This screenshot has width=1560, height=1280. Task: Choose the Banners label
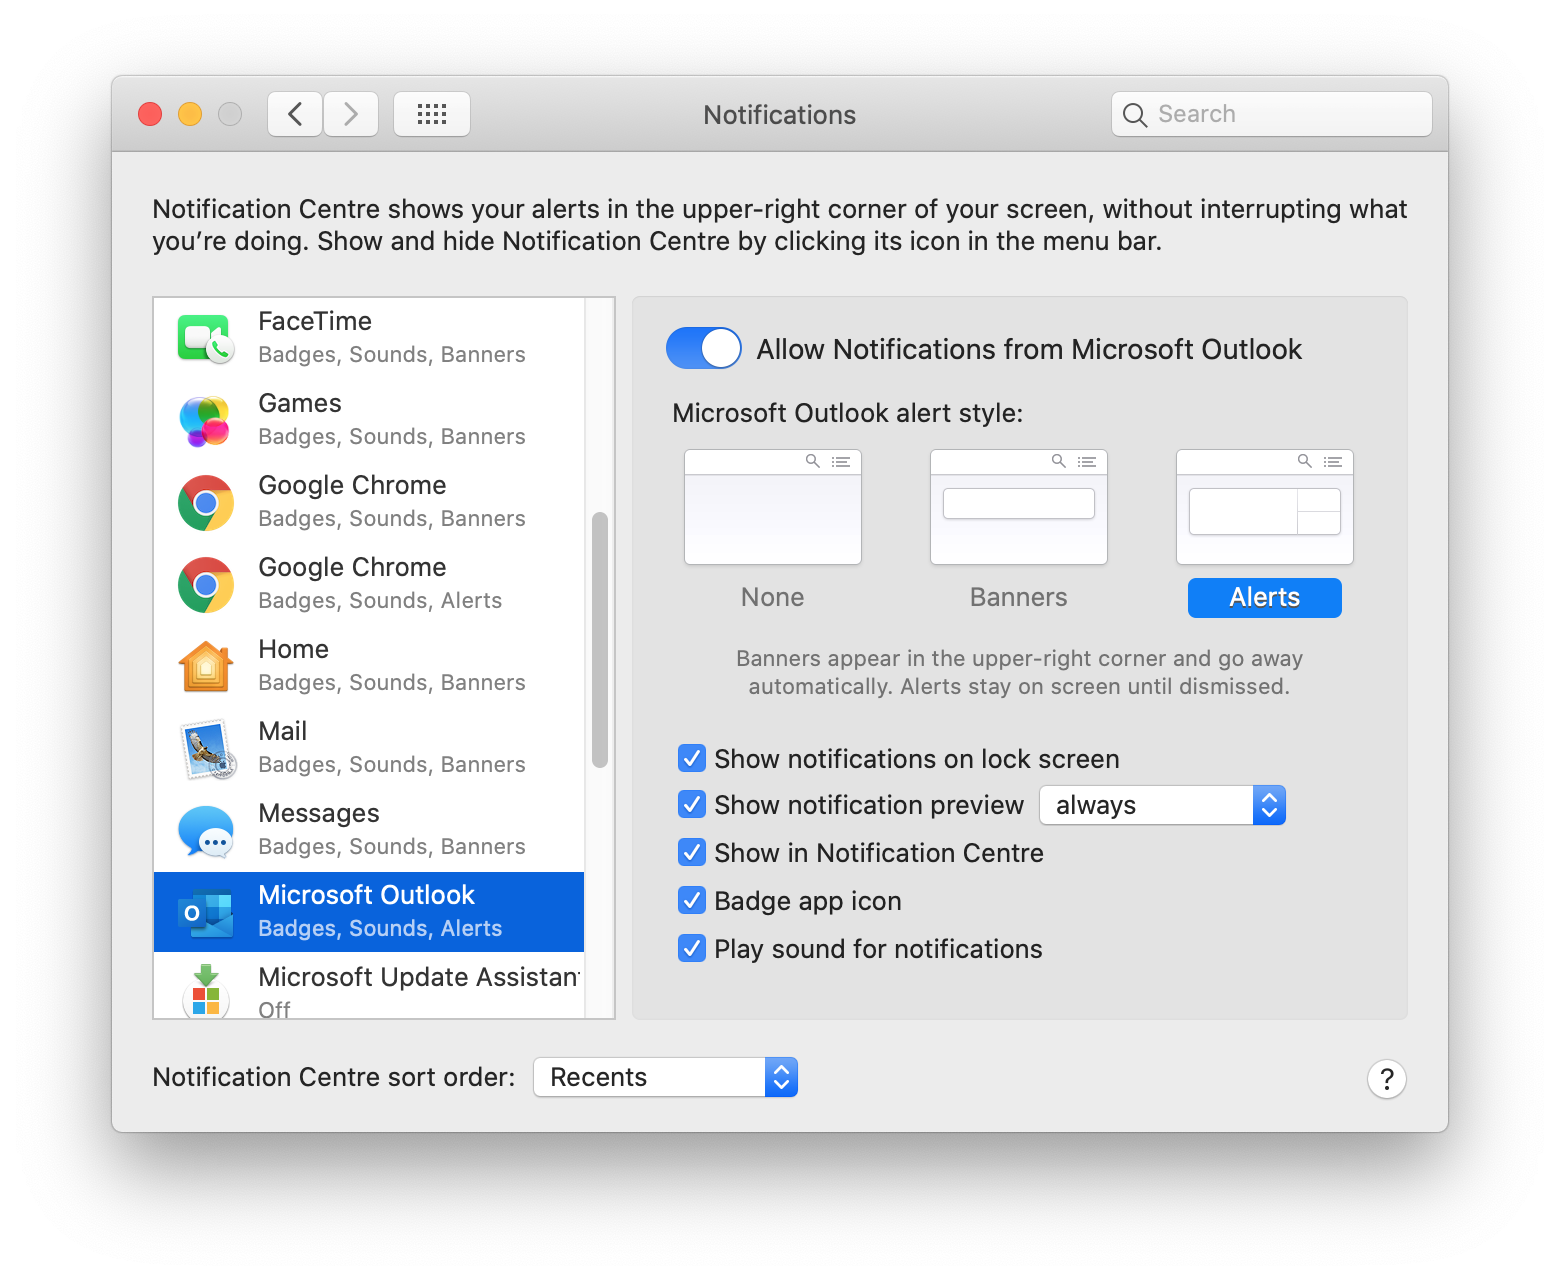(1019, 597)
